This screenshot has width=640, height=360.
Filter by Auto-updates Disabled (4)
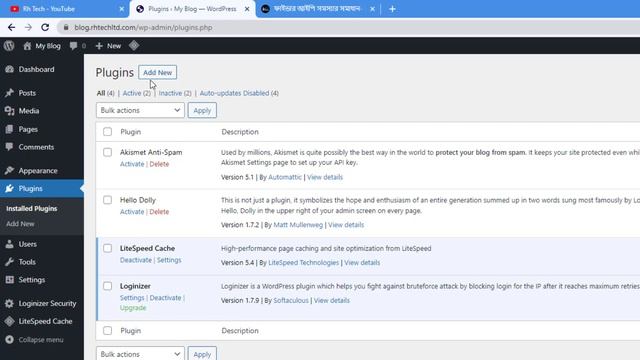[239, 93]
